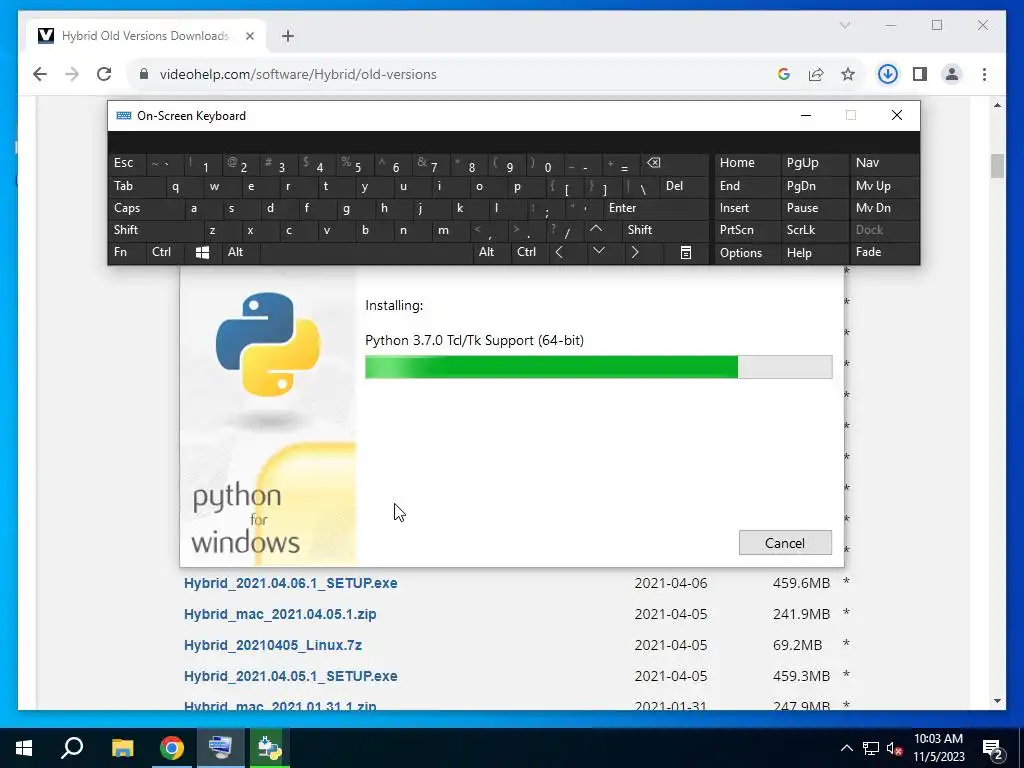Open Chrome three-dot menu

click(x=984, y=74)
